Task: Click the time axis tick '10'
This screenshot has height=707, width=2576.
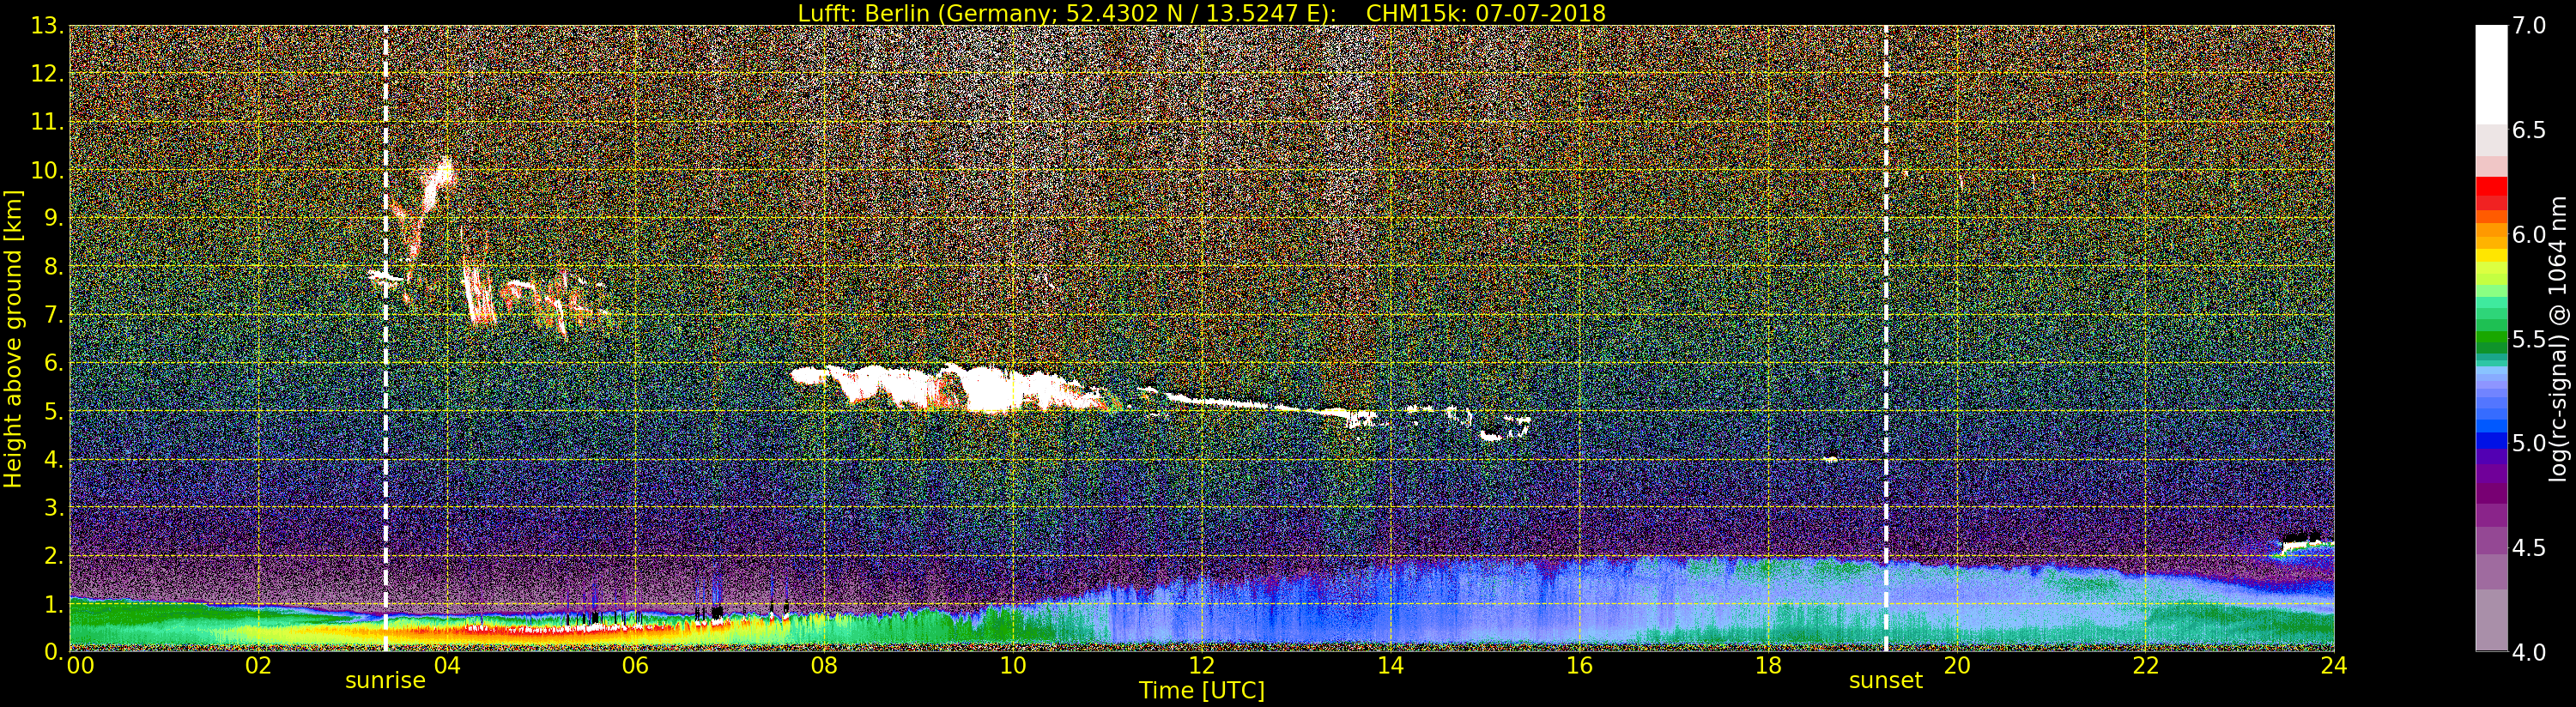Action: [x=1013, y=666]
